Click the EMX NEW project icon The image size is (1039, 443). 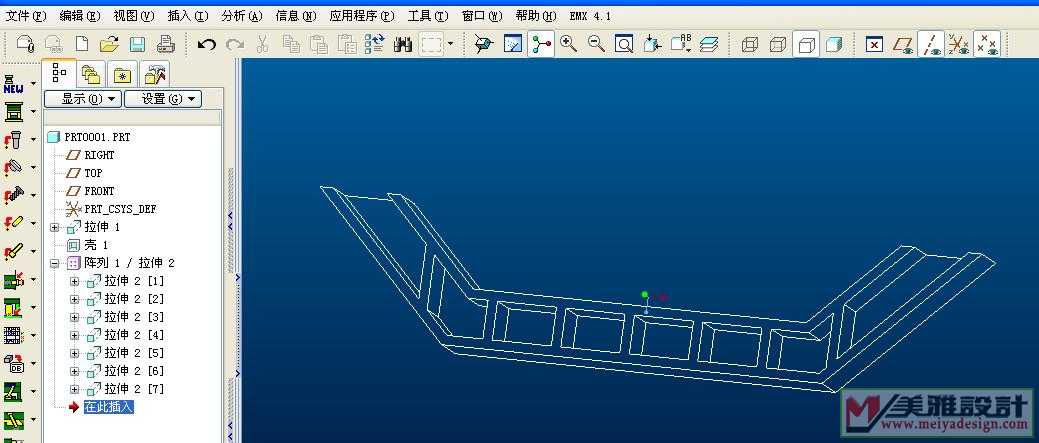click(13, 84)
